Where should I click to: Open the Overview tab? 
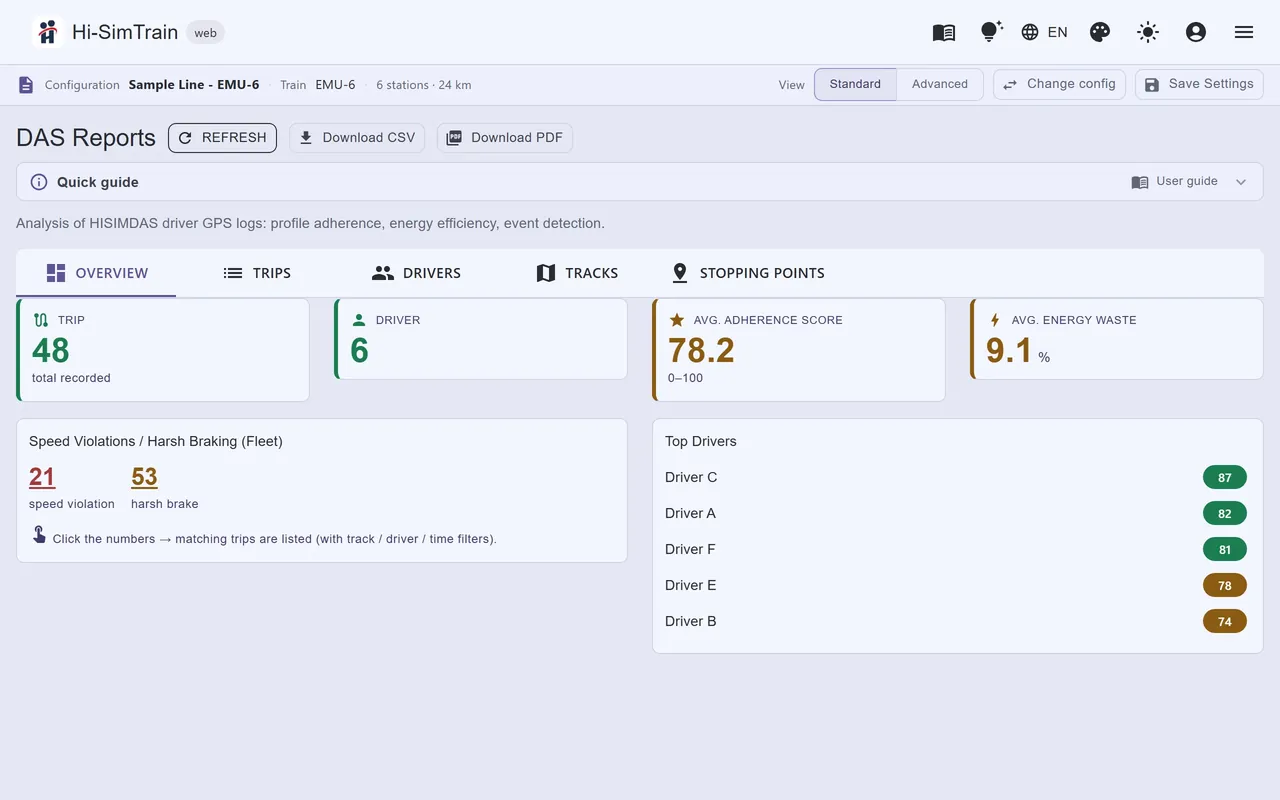coord(96,273)
